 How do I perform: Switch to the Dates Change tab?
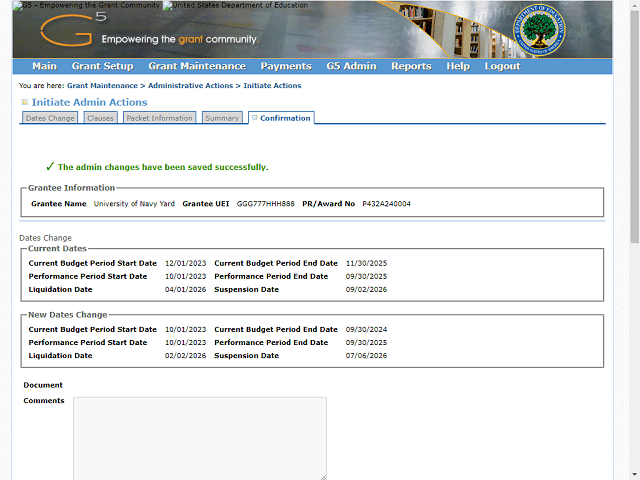tap(50, 118)
